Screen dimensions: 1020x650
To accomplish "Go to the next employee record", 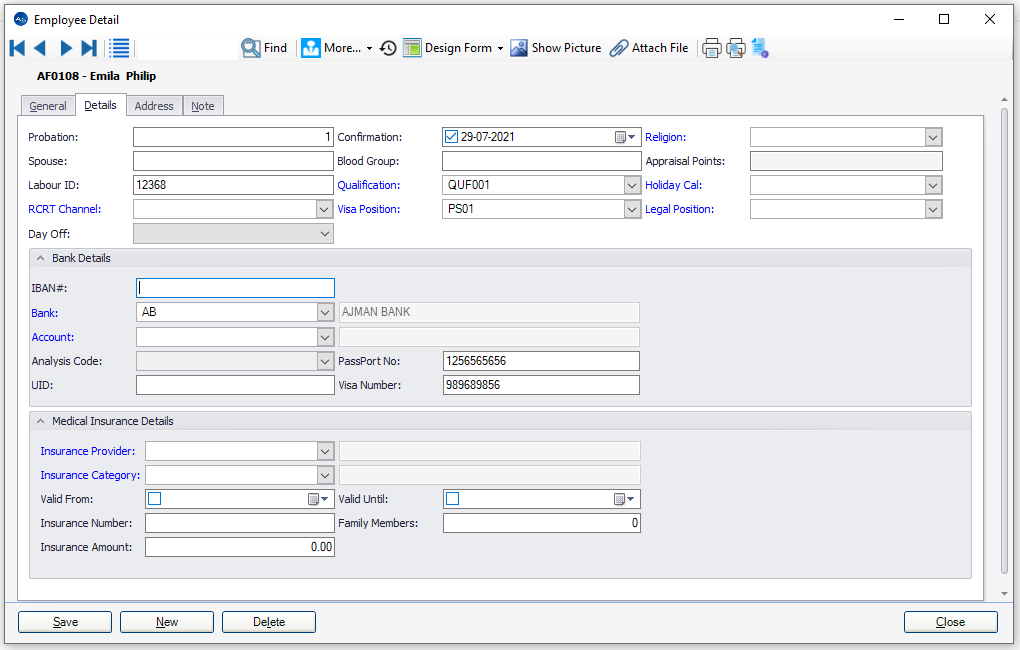I will [x=65, y=47].
